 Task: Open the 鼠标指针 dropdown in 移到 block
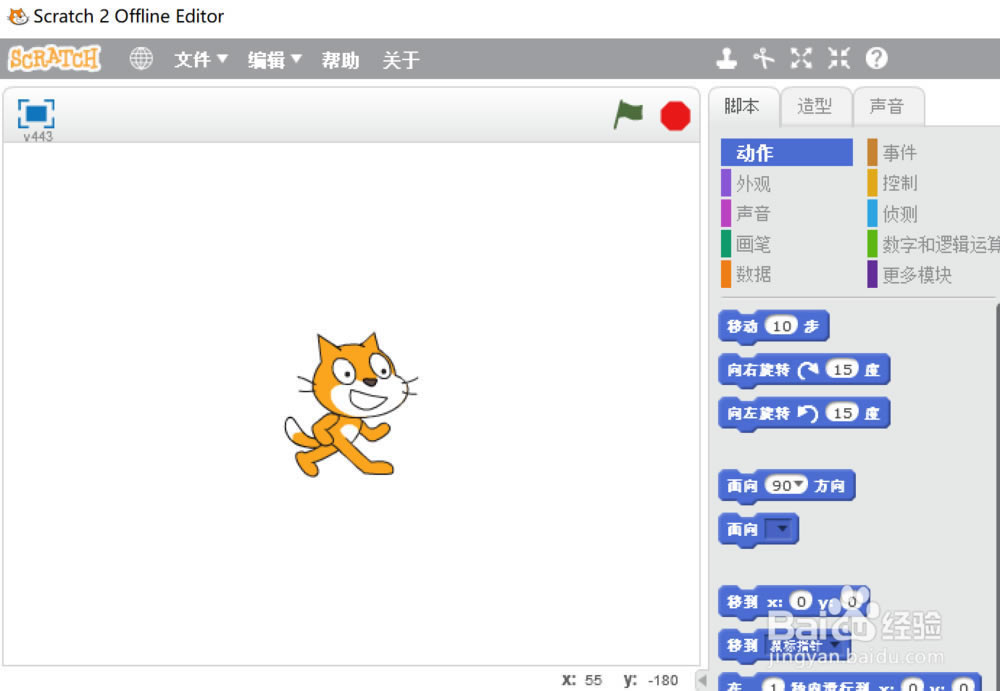point(805,646)
